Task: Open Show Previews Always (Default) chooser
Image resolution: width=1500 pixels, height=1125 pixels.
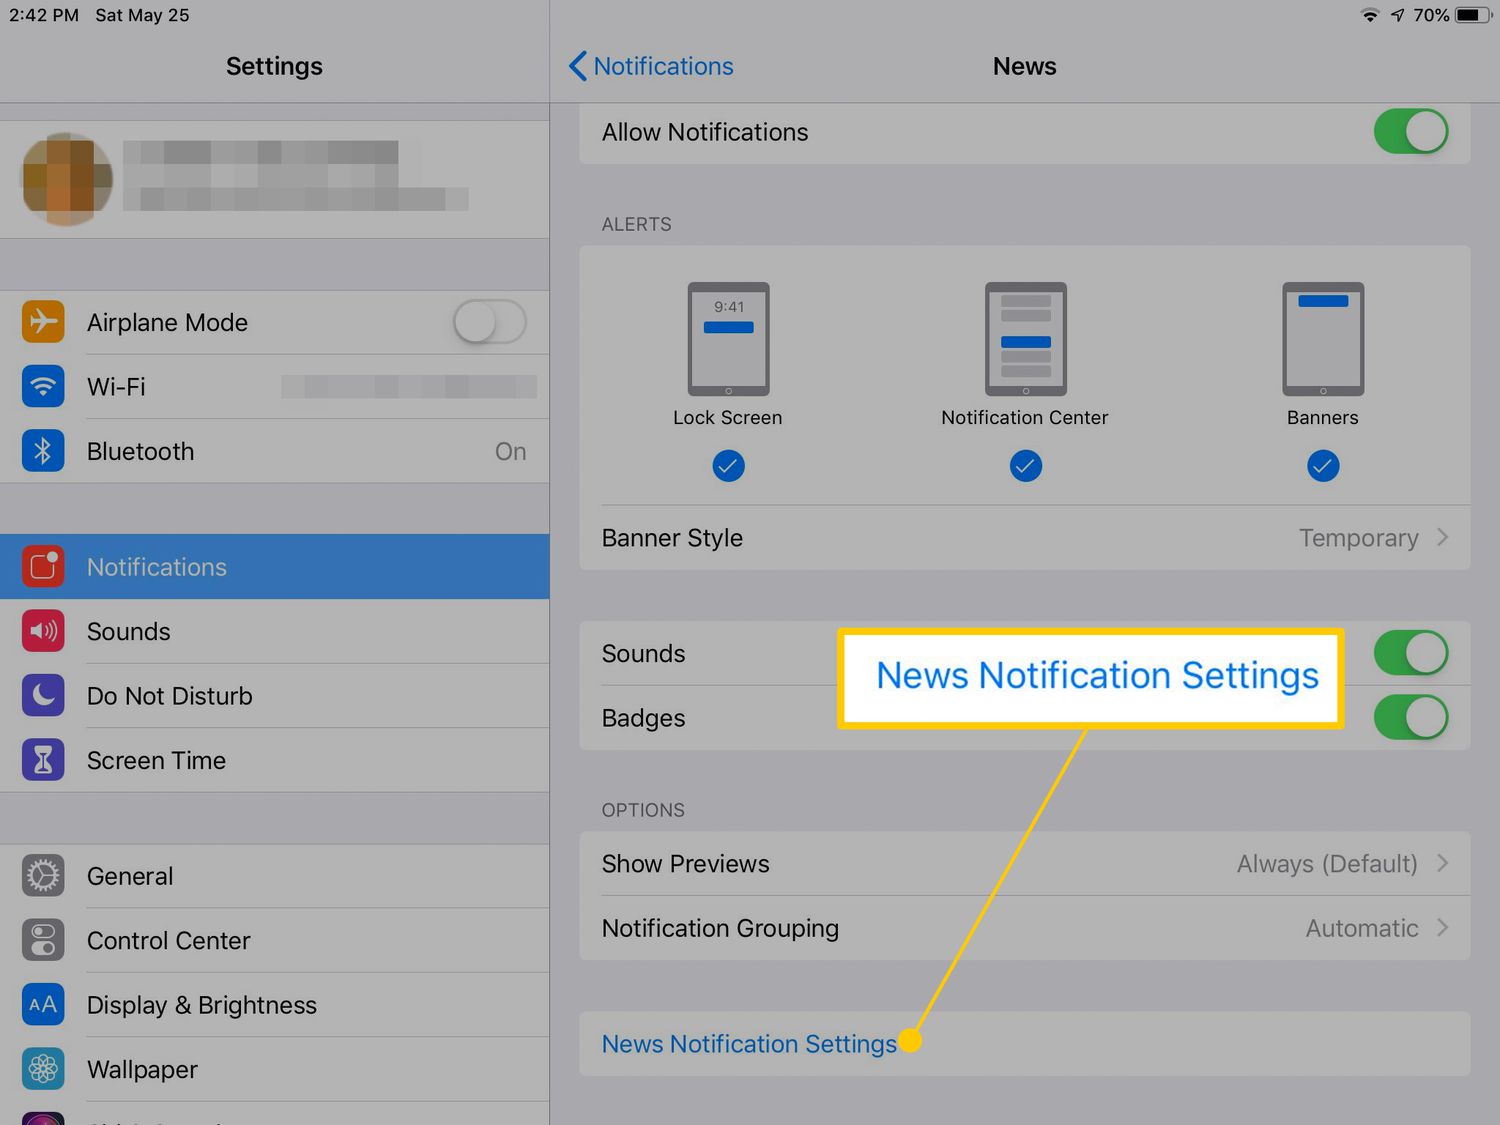Action: (1340, 864)
